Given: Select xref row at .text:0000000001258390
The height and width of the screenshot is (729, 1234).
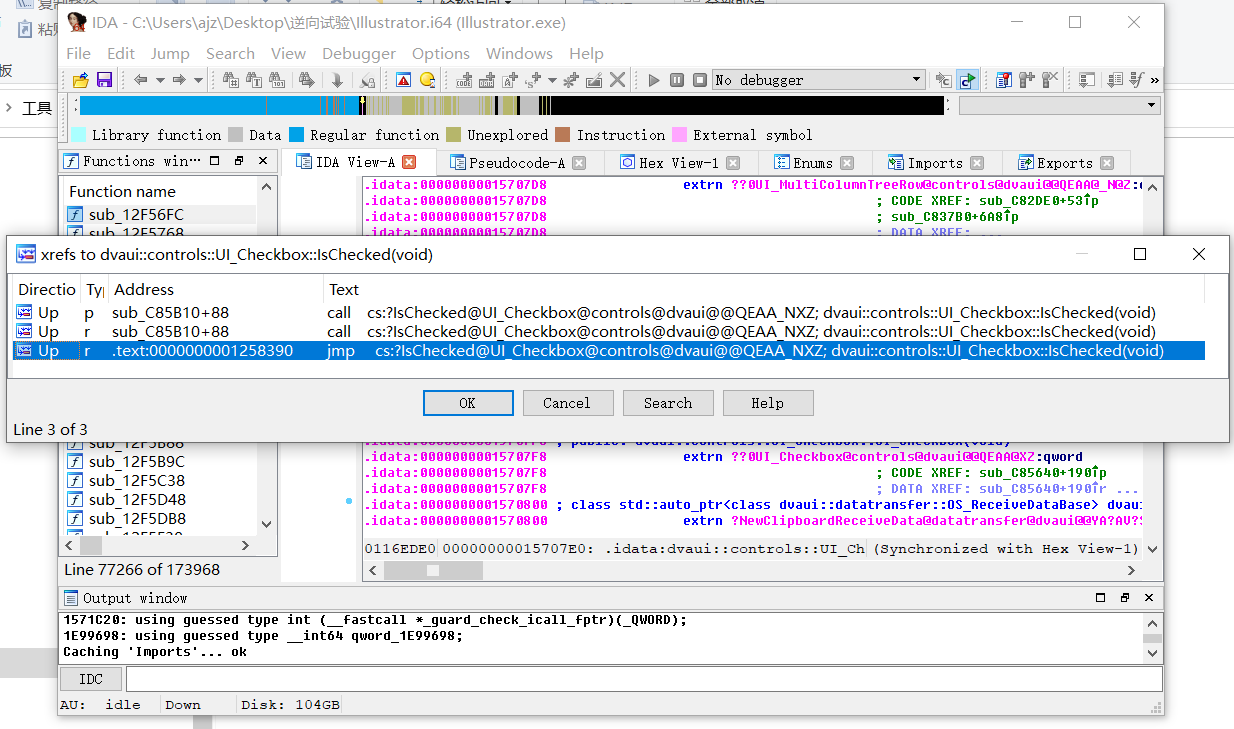Looking at the screenshot, I should pos(610,351).
